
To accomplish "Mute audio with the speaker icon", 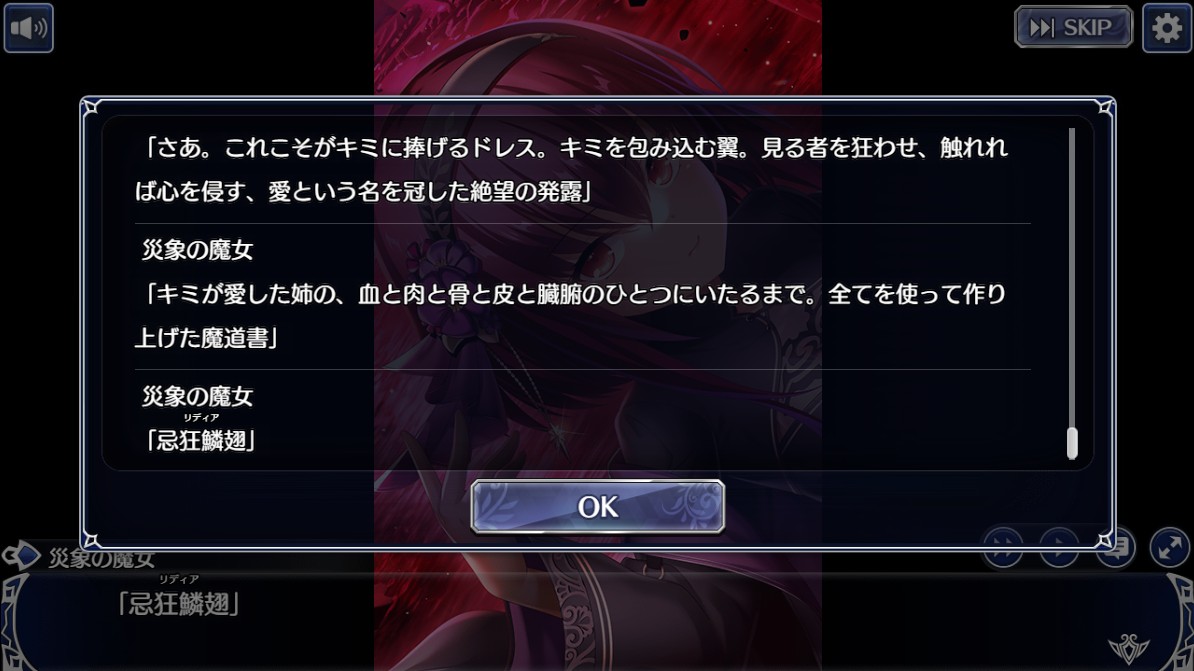I will [x=28, y=28].
